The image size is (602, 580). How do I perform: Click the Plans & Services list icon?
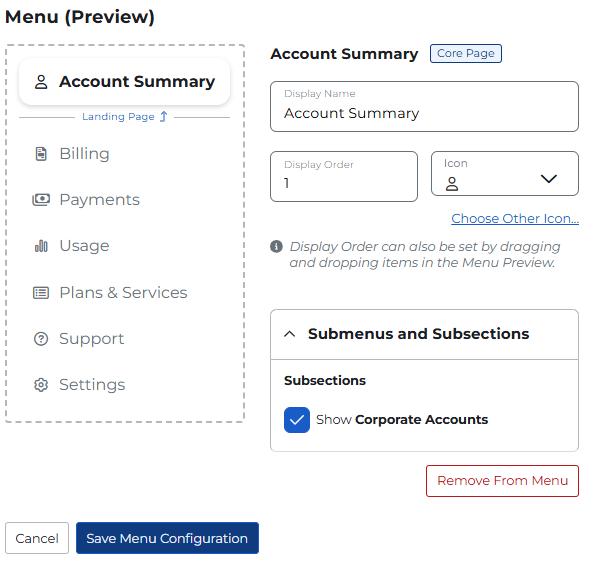point(41,293)
